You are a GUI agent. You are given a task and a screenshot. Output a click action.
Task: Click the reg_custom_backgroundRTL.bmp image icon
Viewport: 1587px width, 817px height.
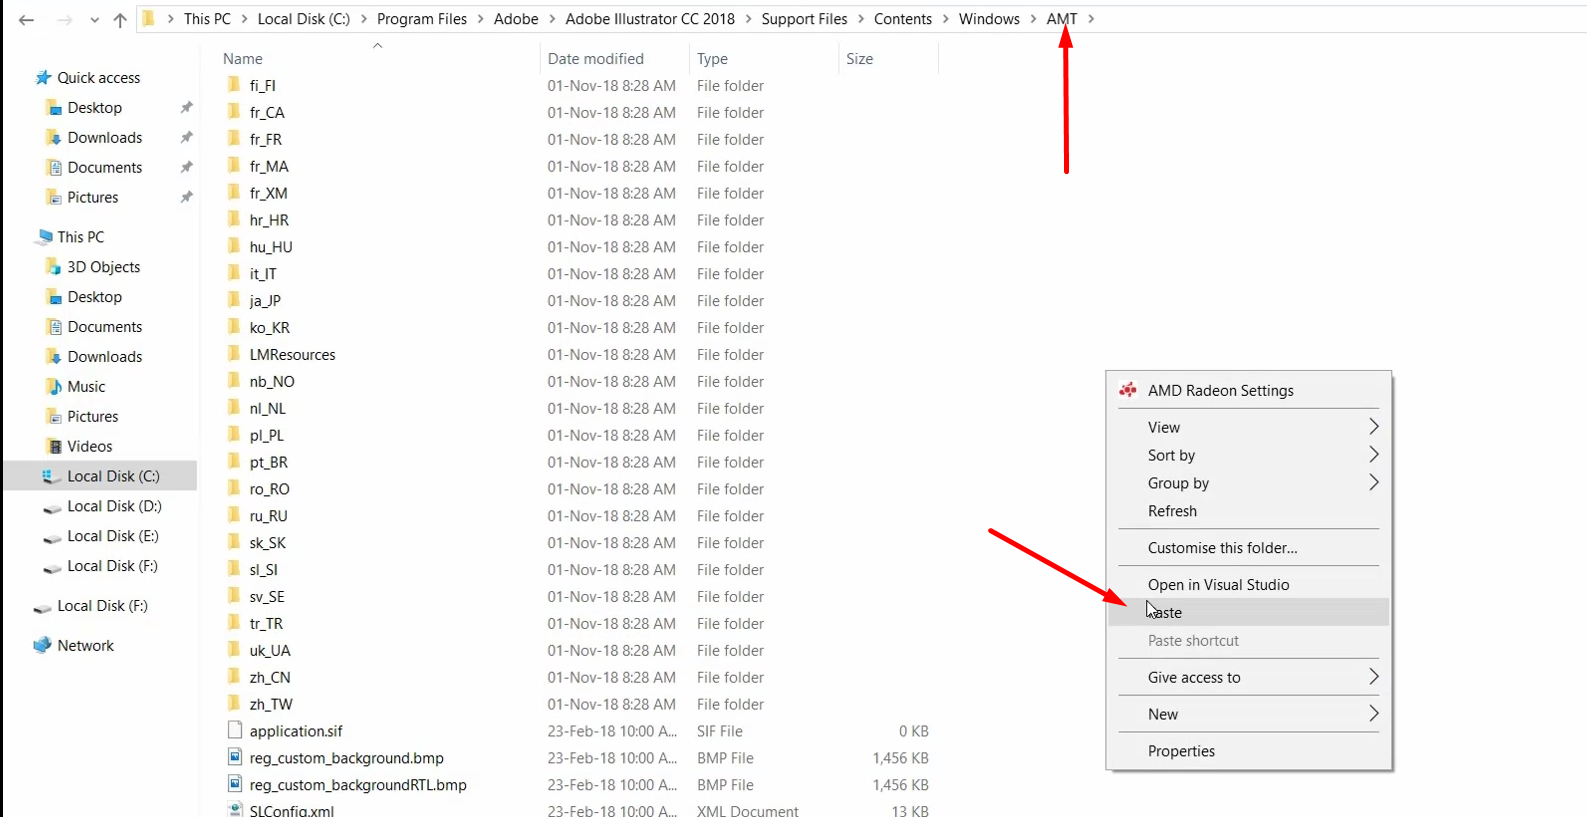(234, 784)
